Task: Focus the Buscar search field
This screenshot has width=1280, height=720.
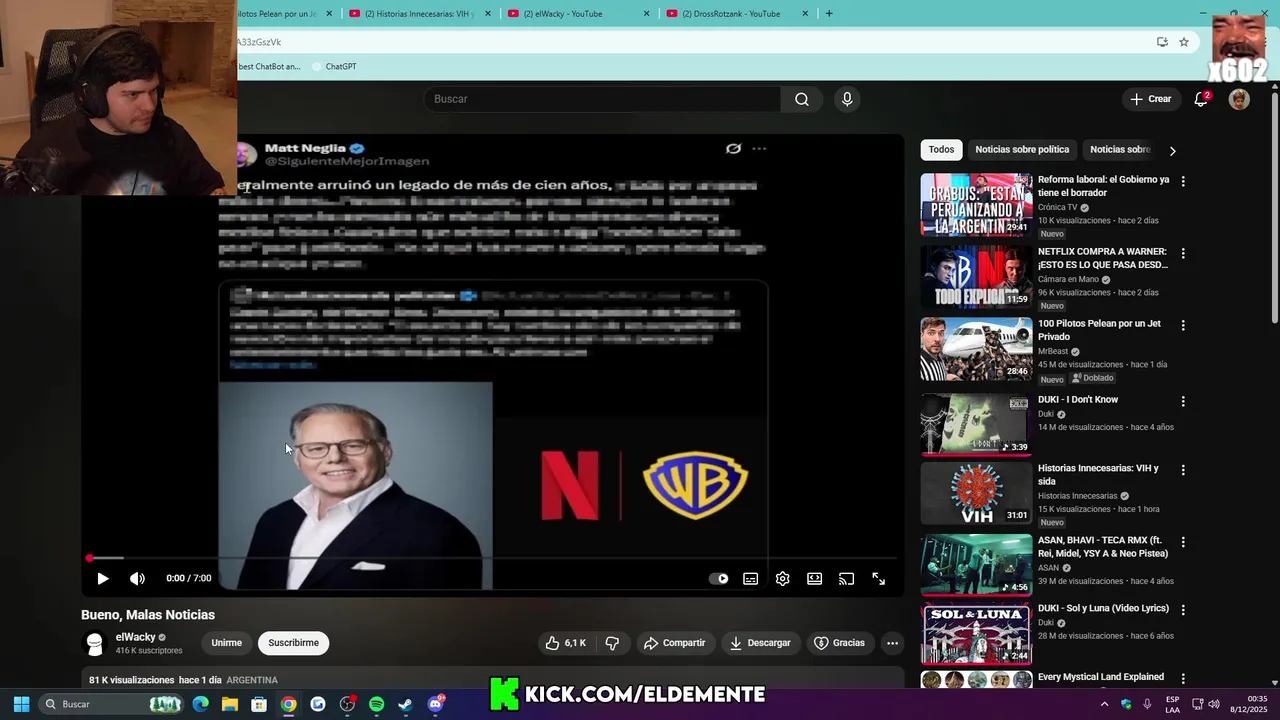Action: pyautogui.click(x=602, y=99)
